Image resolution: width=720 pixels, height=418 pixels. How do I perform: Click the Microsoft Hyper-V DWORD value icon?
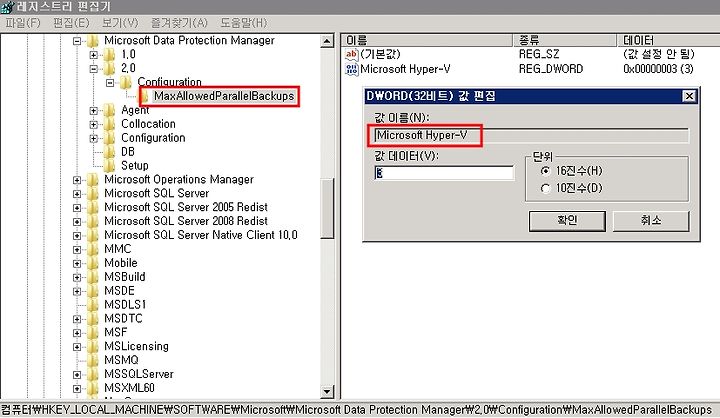coord(351,69)
